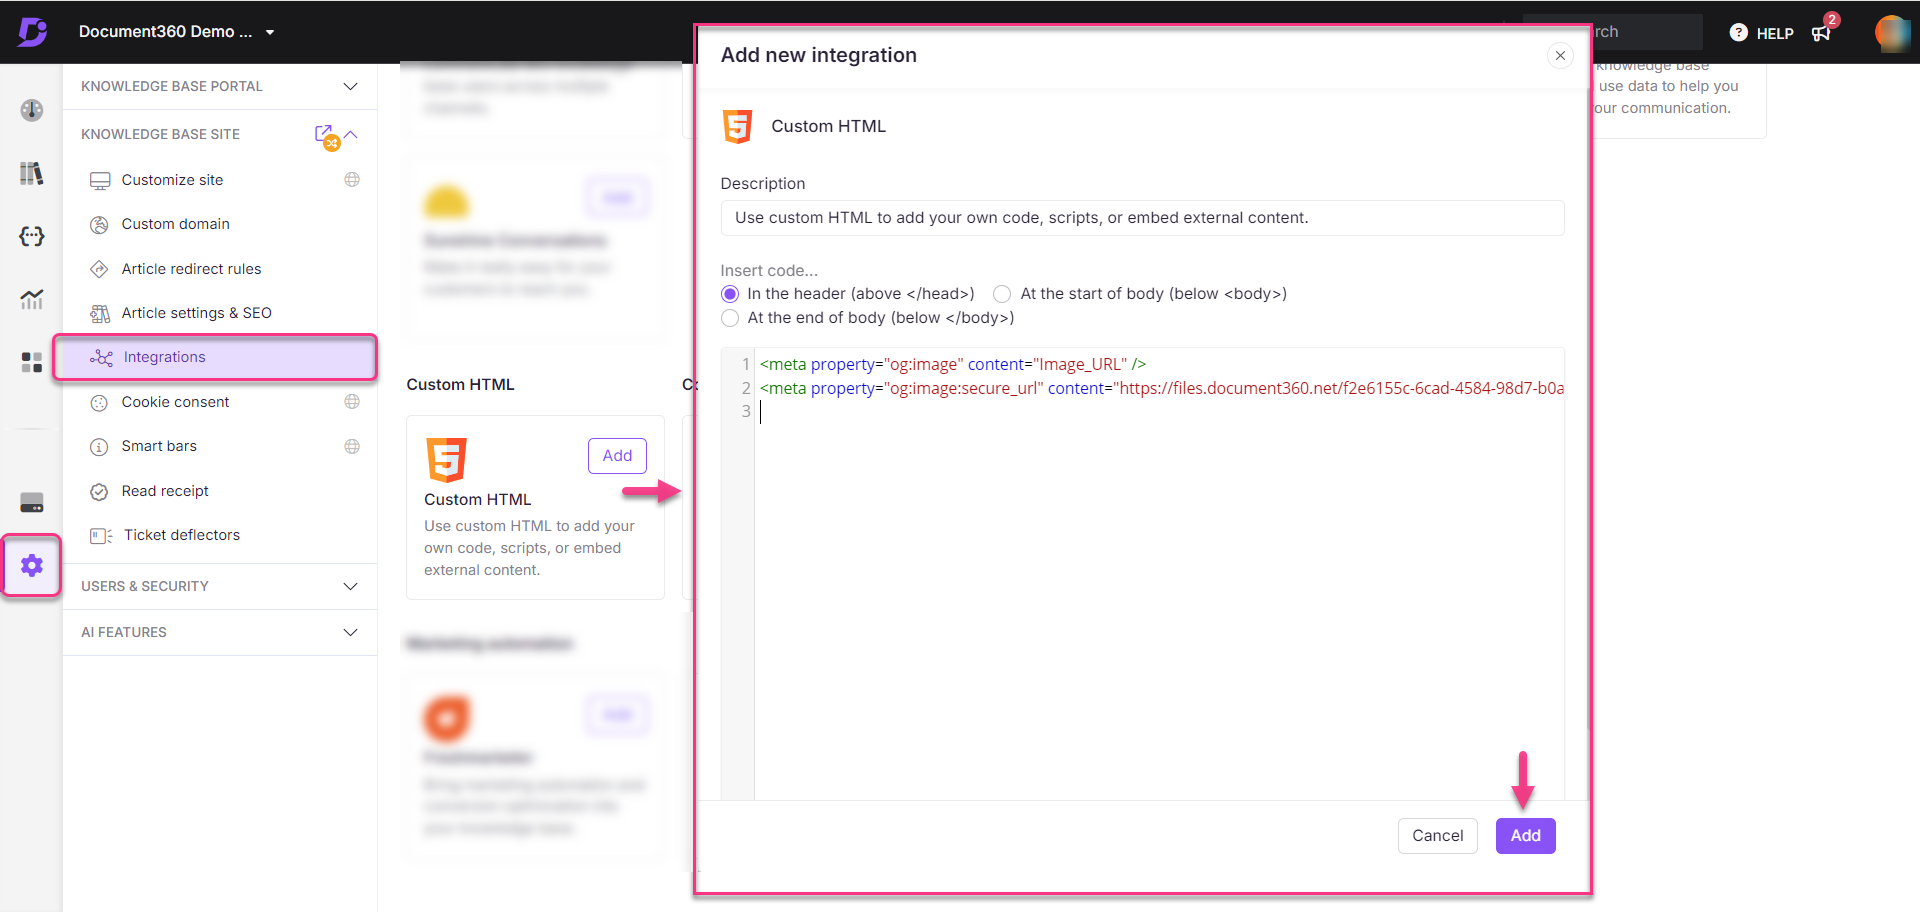Open Customize site settings
Image resolution: width=1920 pixels, height=912 pixels.
coord(172,180)
